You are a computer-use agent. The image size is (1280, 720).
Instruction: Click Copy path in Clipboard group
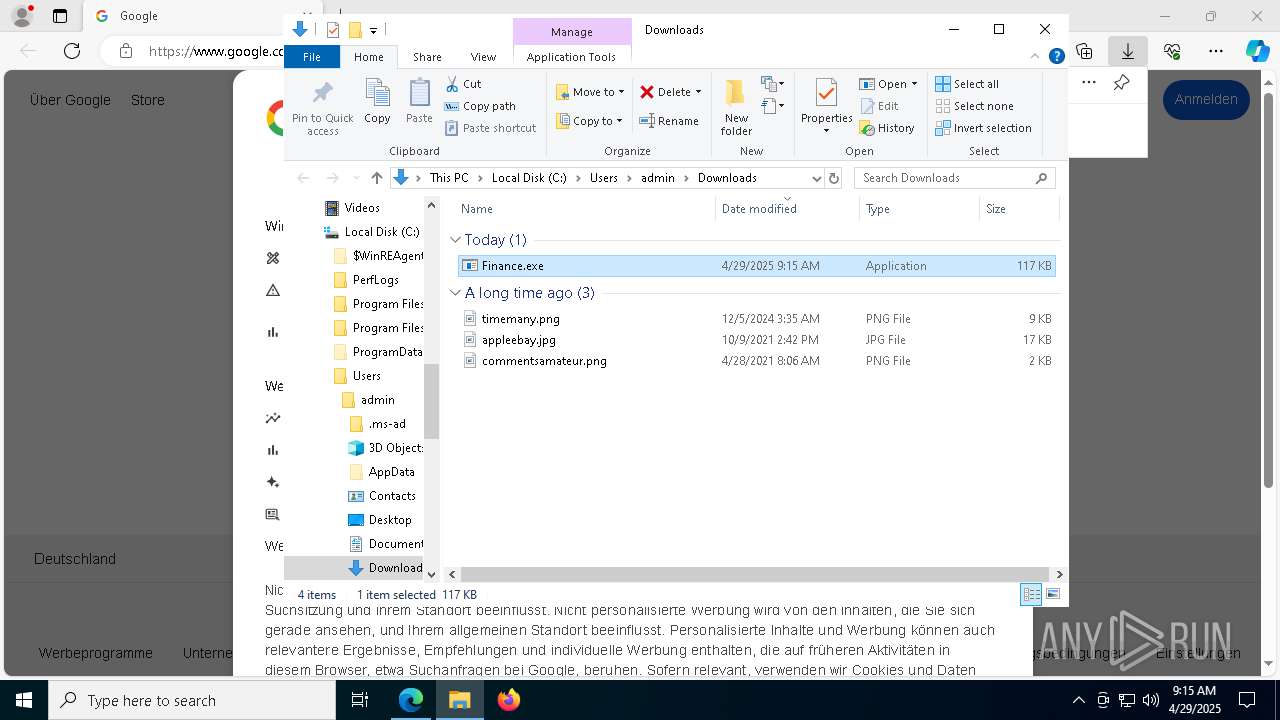pos(480,106)
